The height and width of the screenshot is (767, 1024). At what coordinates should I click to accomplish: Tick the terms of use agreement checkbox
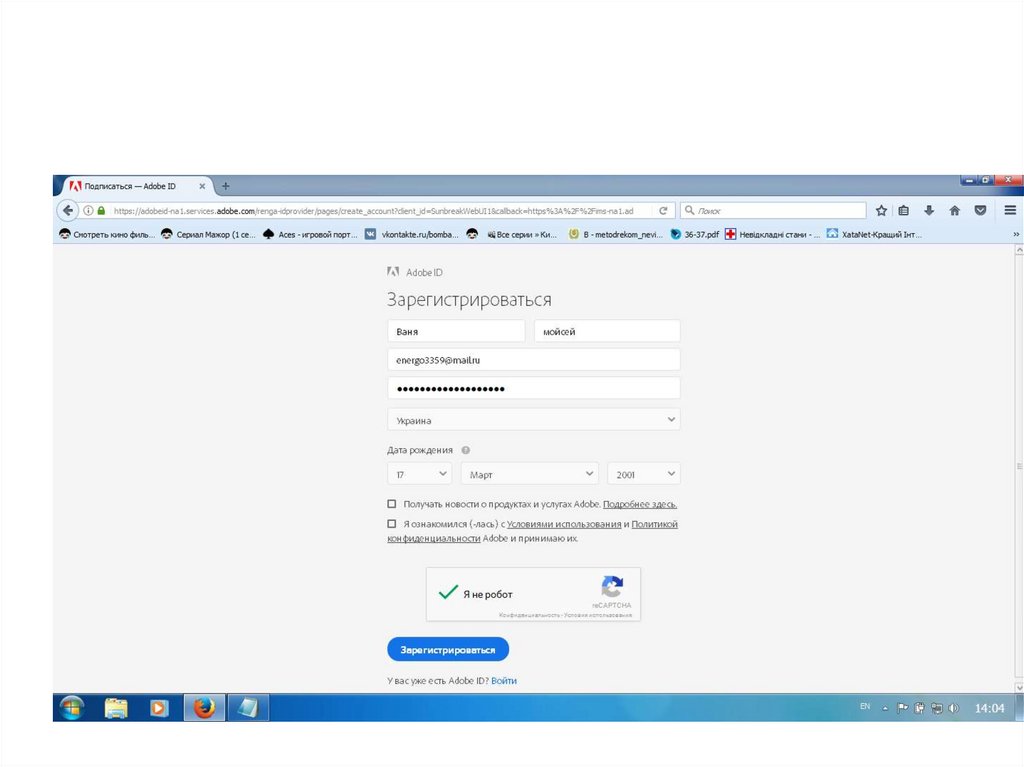392,523
